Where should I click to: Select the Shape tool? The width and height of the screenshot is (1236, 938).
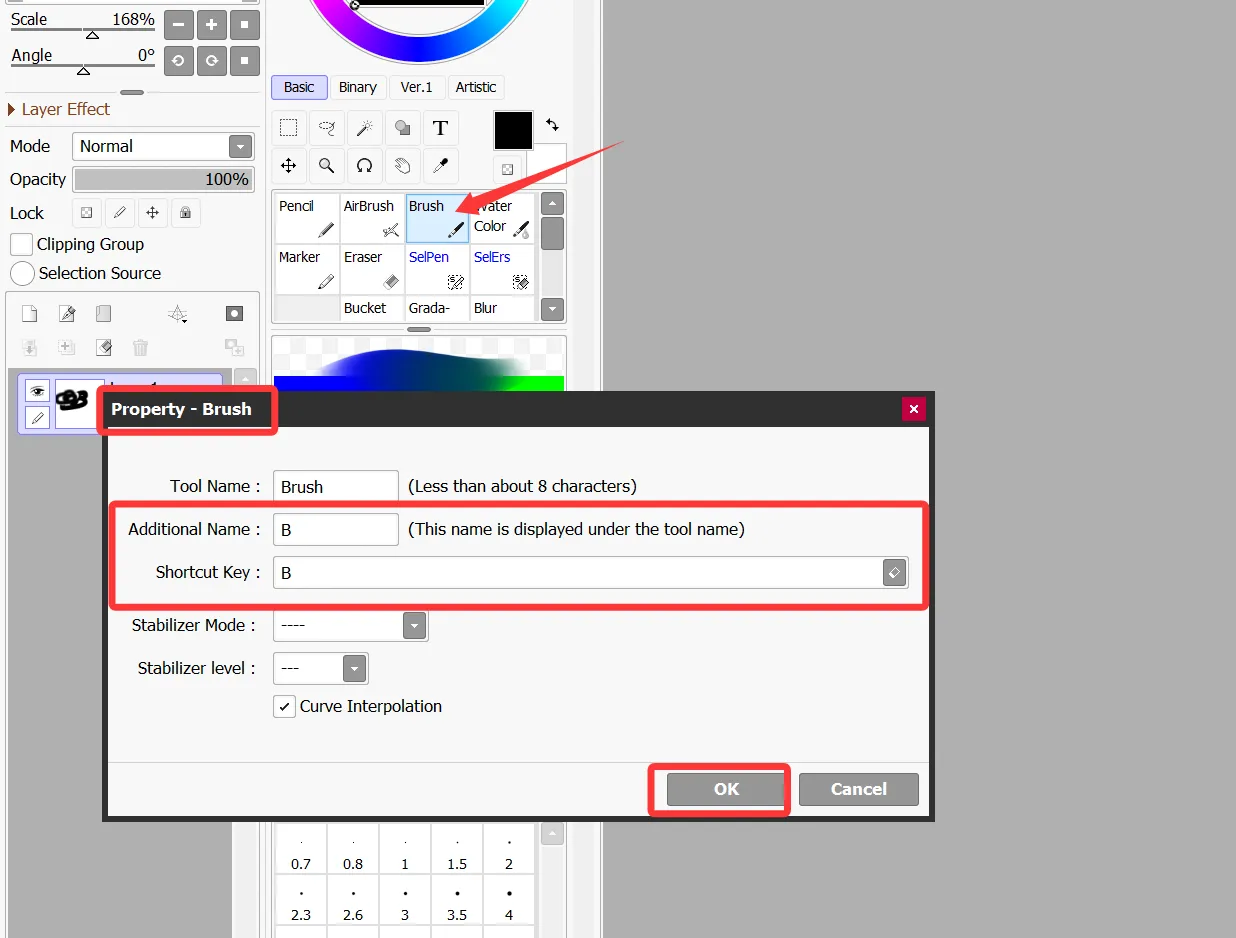click(402, 128)
